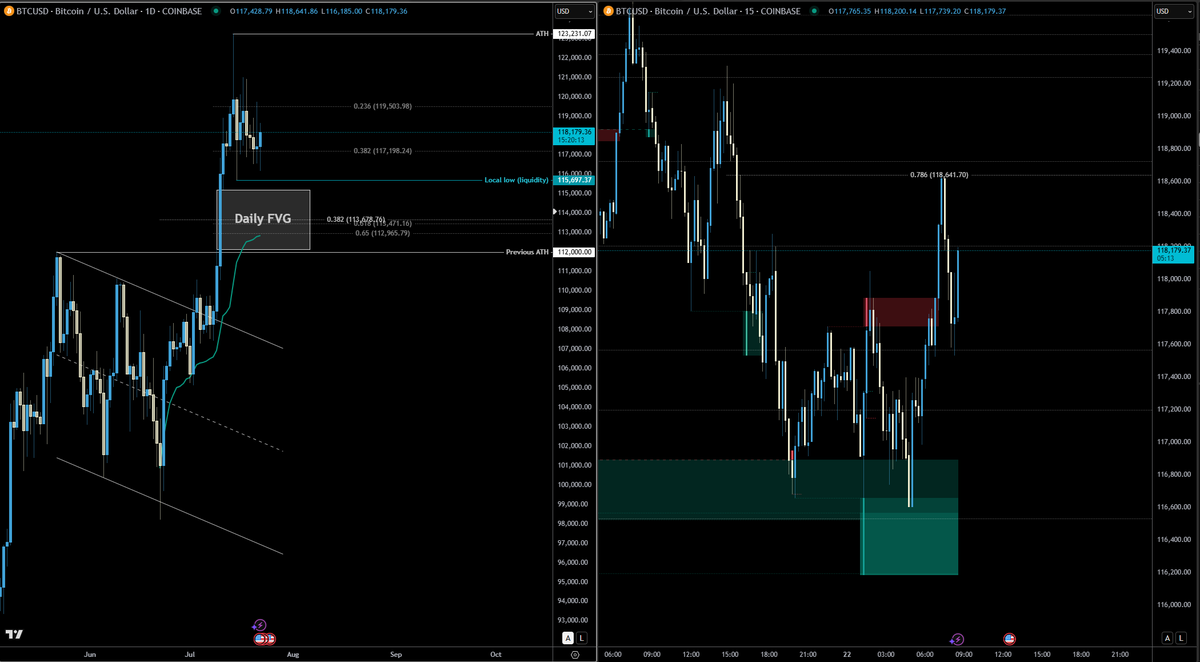Toggle log scale L on 15-minute chart

point(1180,637)
